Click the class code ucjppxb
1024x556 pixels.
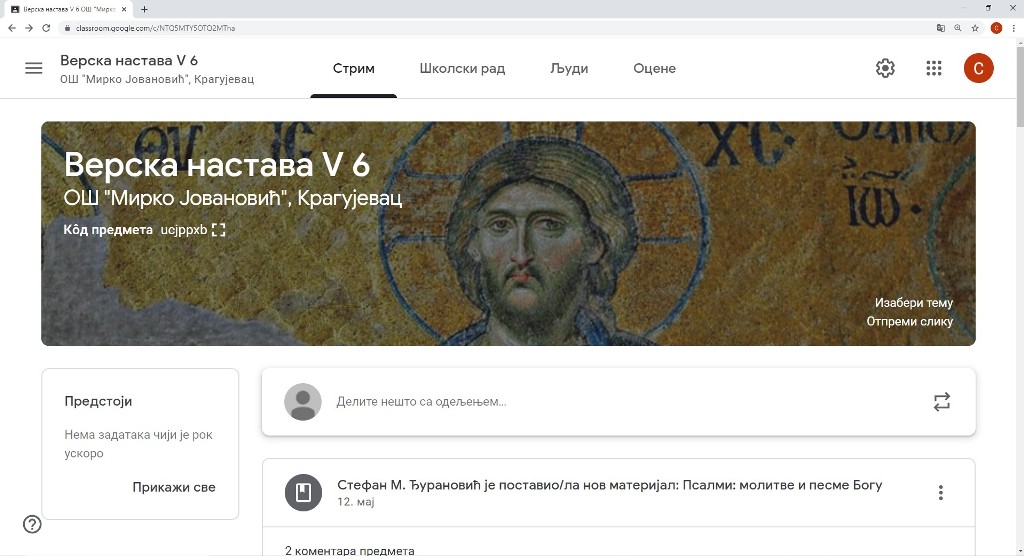184,230
